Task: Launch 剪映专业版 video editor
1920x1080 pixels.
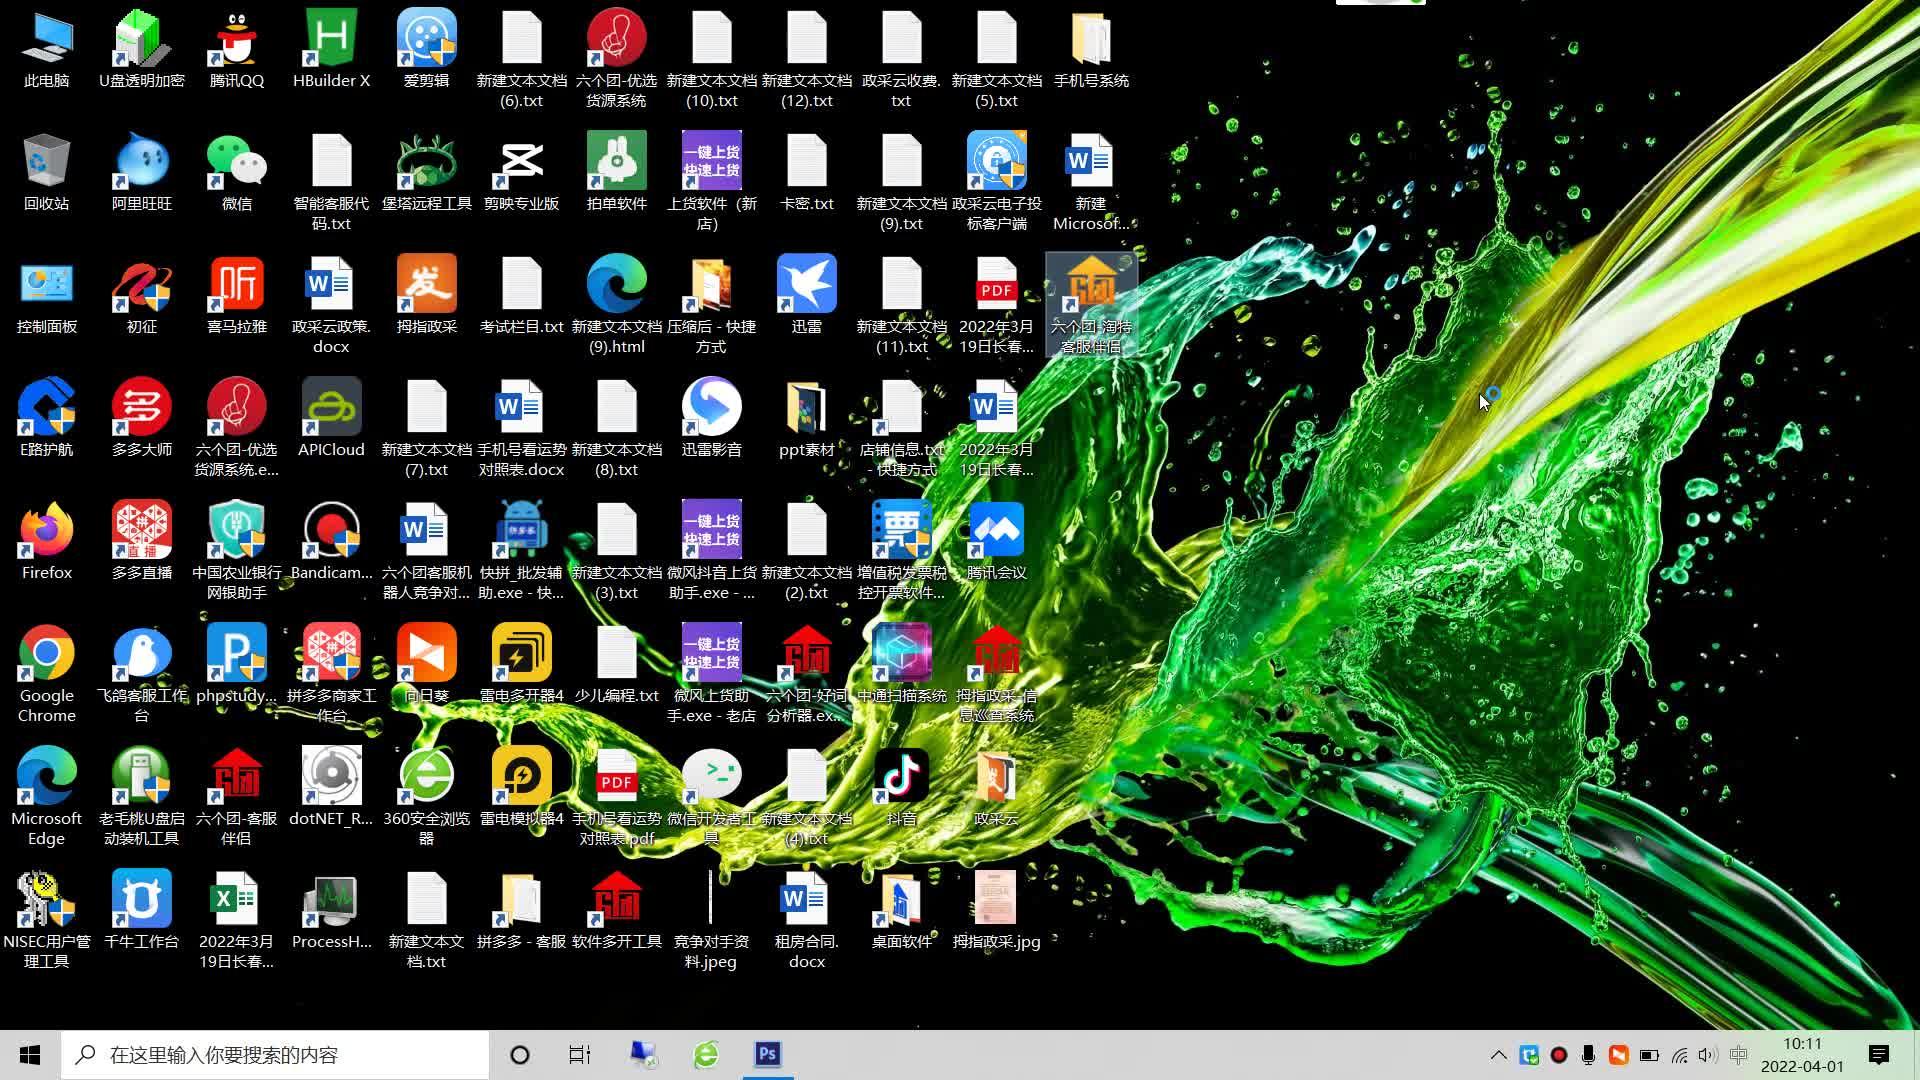Action: coord(521,173)
